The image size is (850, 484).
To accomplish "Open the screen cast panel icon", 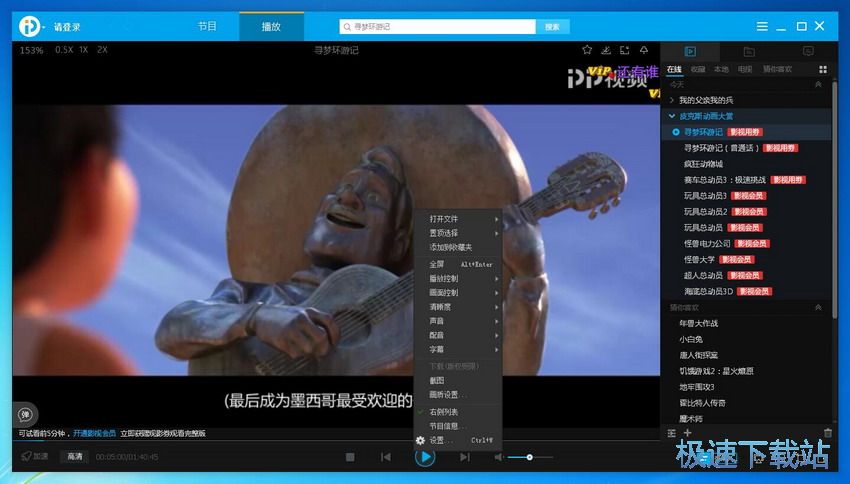I will tap(808, 51).
